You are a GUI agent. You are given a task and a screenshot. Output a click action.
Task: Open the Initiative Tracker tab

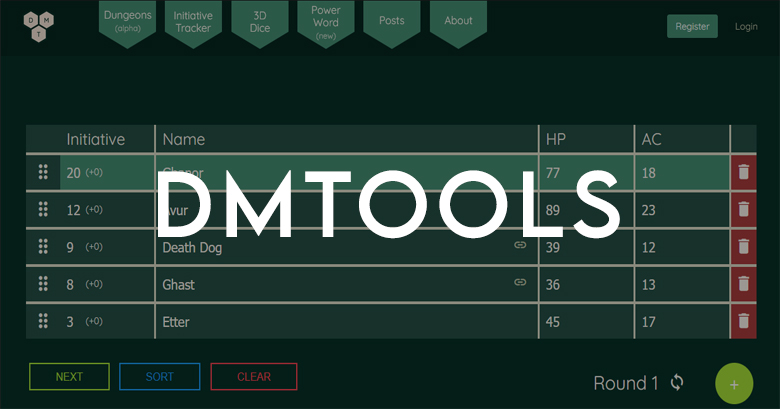click(193, 22)
